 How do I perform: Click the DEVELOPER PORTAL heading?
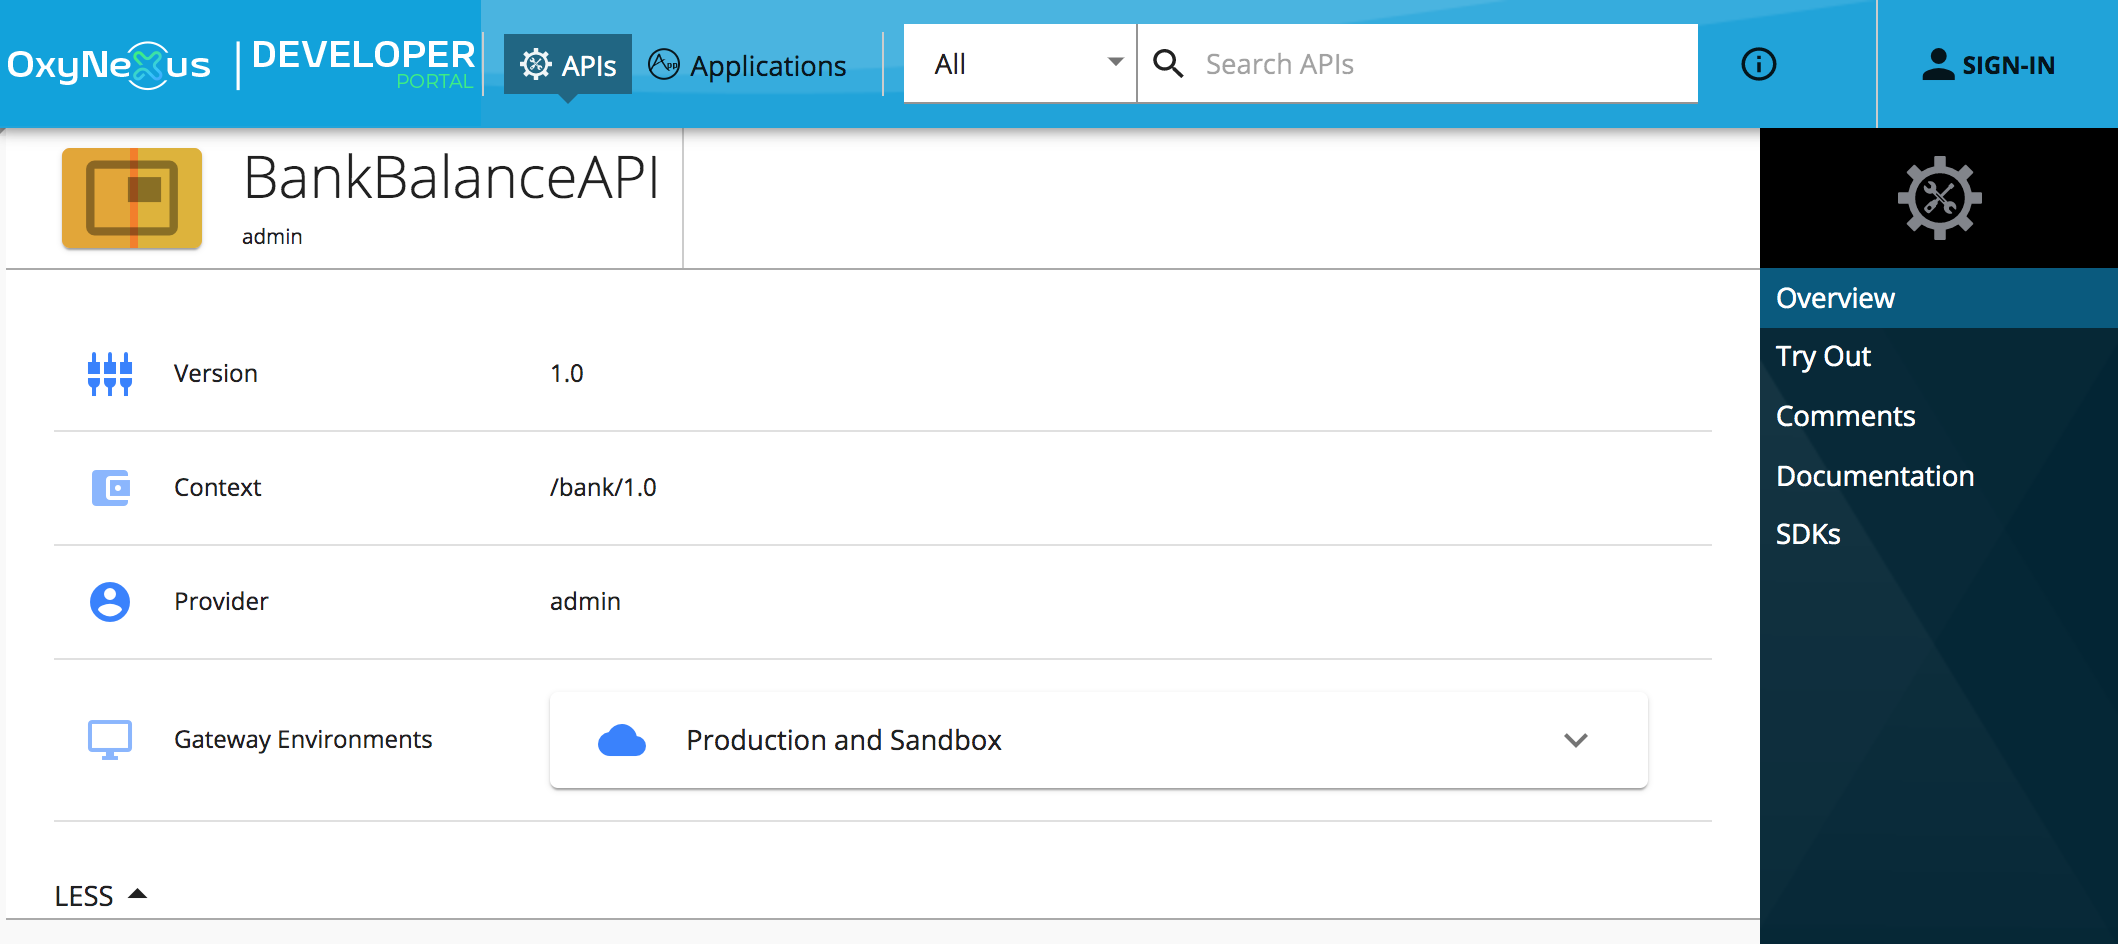pyautogui.click(x=363, y=64)
